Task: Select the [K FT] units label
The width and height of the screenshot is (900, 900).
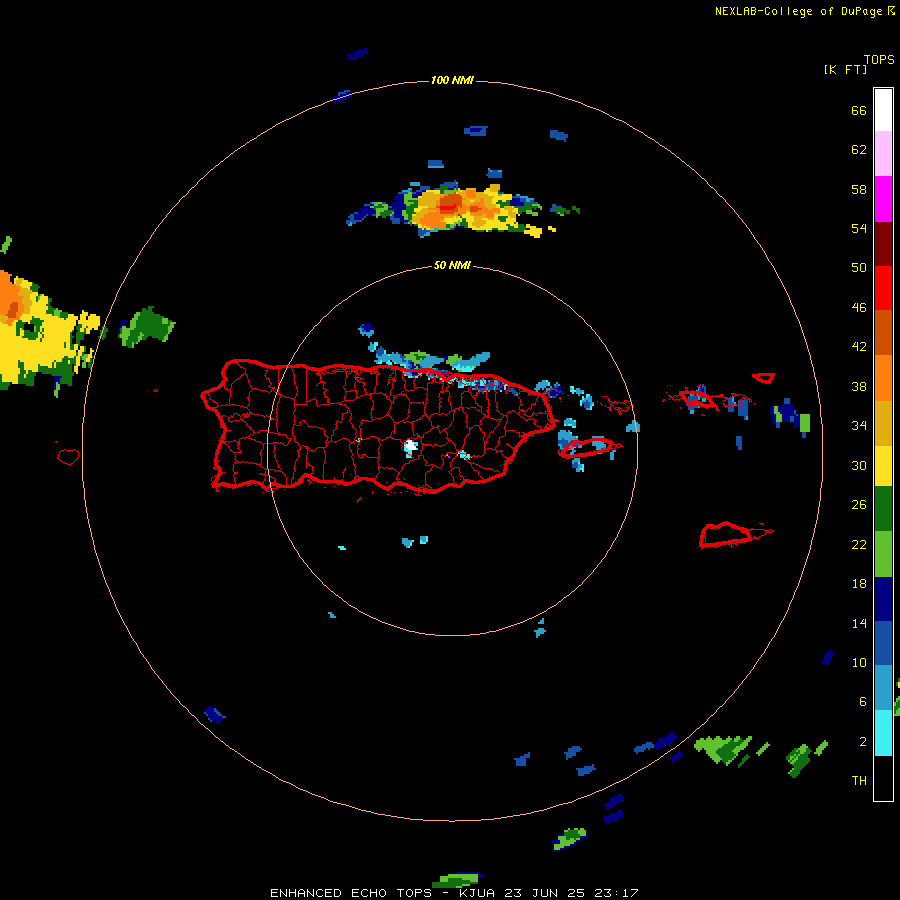Action: pyautogui.click(x=845, y=69)
